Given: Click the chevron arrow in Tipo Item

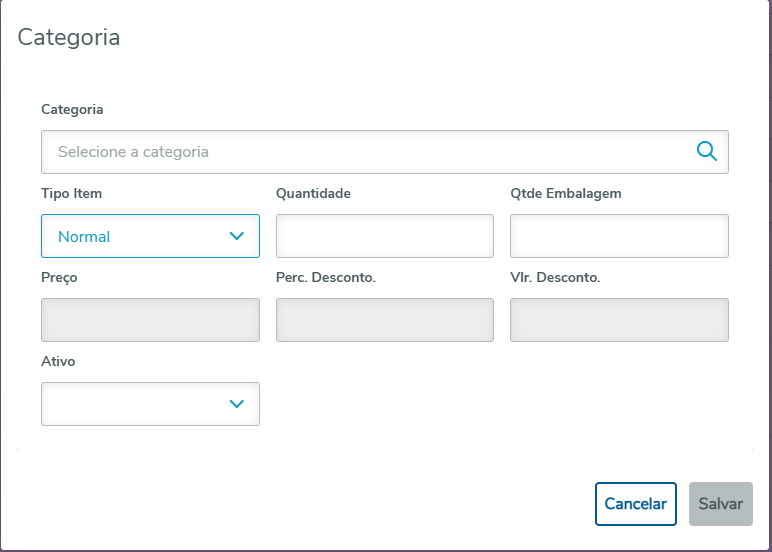Looking at the screenshot, I should [237, 236].
